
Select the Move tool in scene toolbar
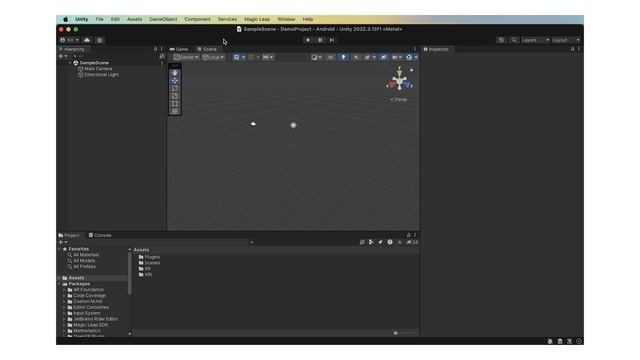pyautogui.click(x=175, y=80)
